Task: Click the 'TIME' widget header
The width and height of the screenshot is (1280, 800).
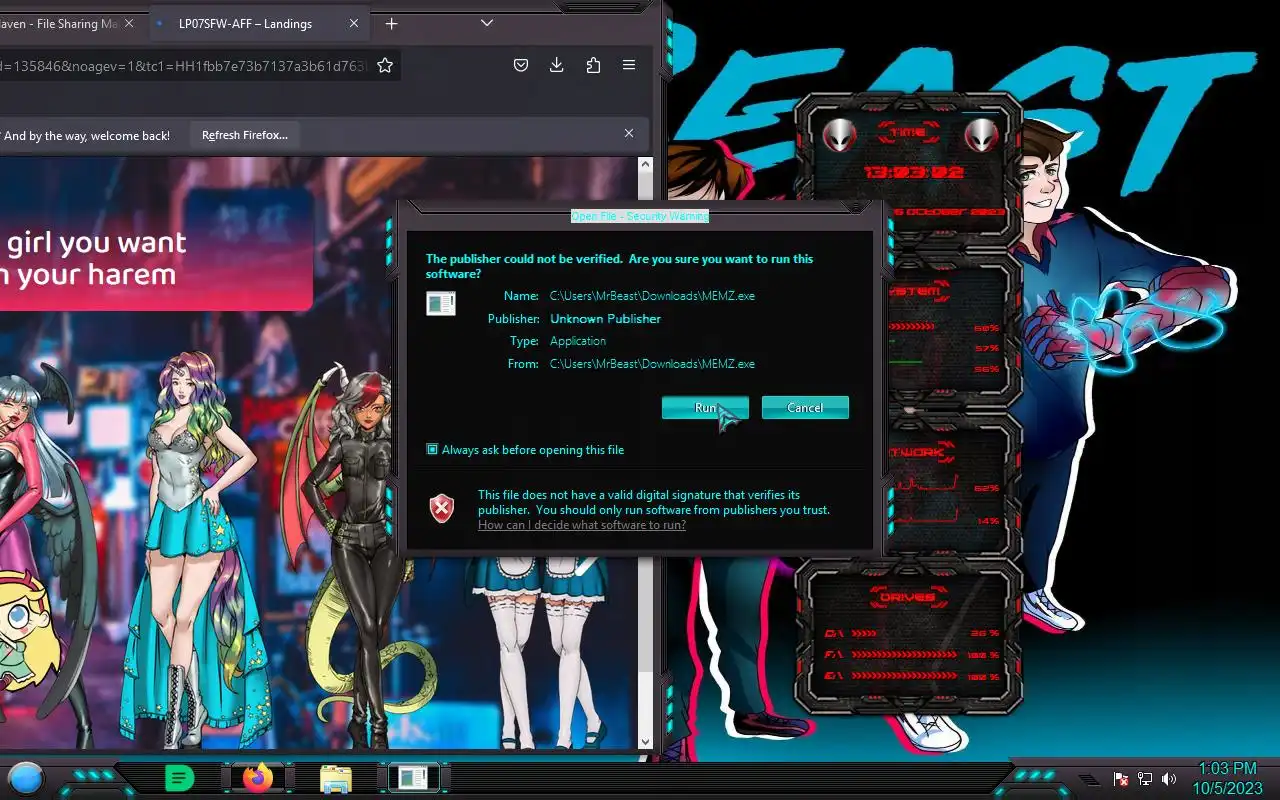Action: coord(908,131)
